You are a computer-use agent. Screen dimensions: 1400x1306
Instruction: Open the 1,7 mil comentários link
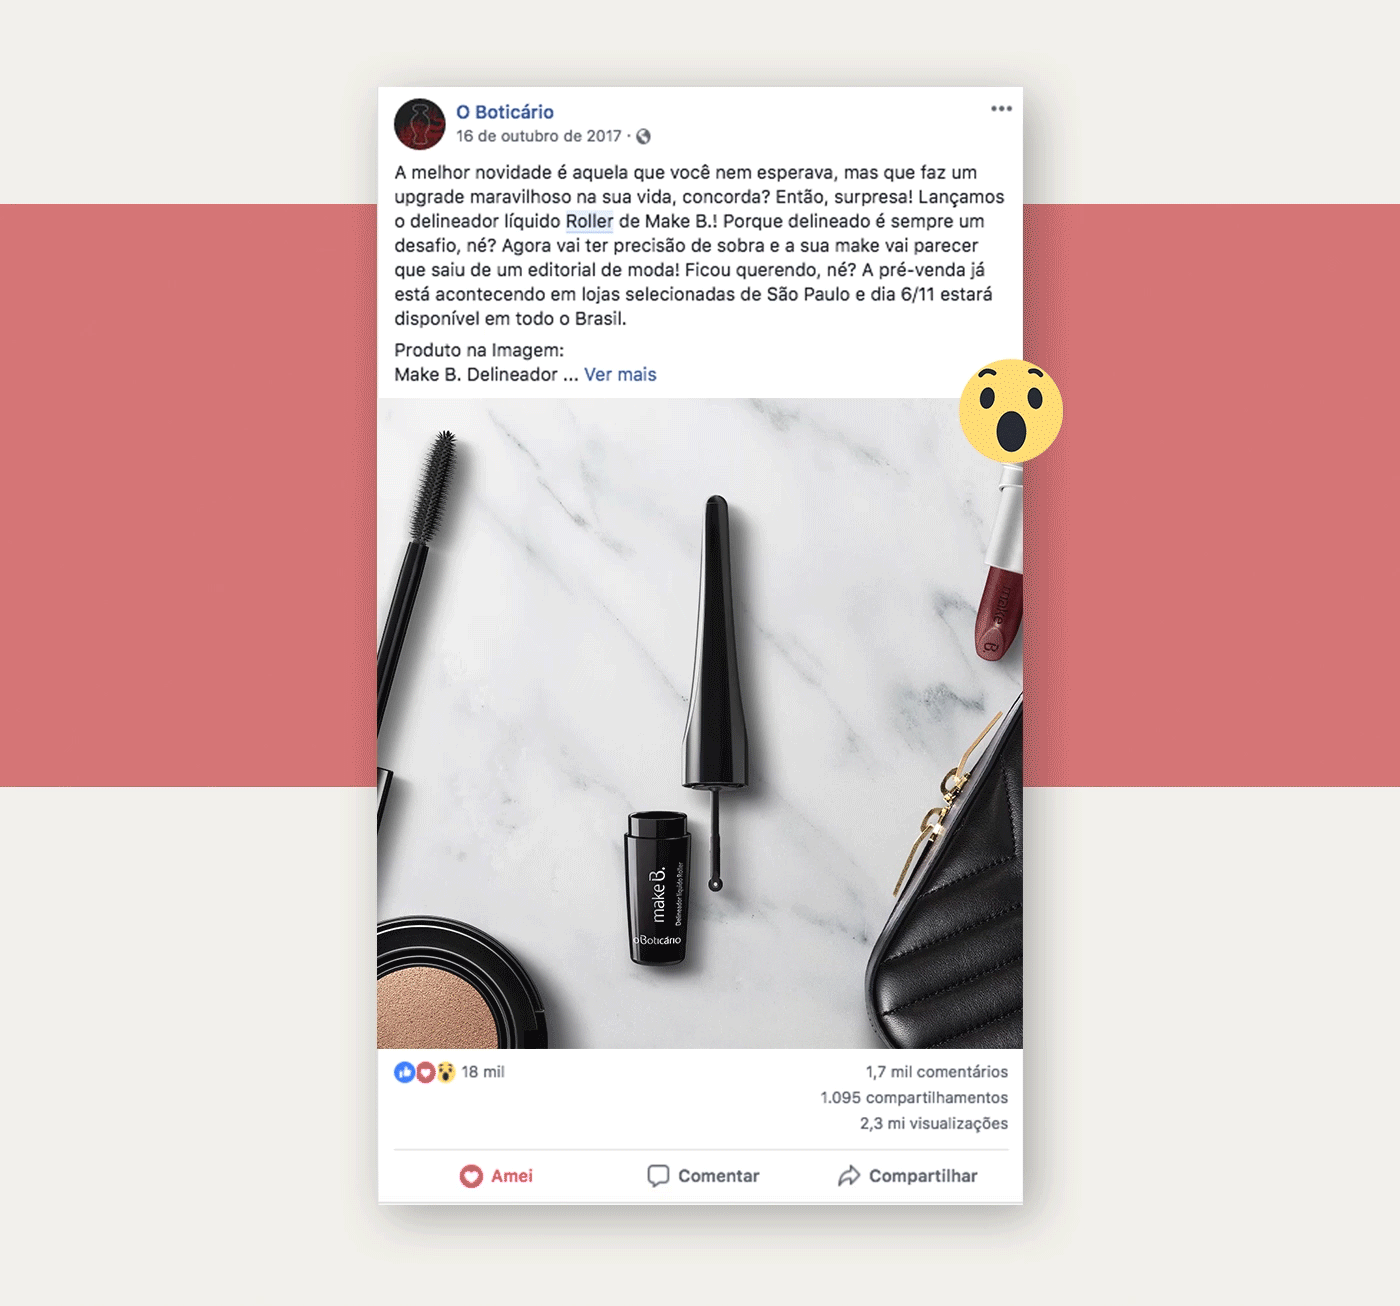point(937,1072)
